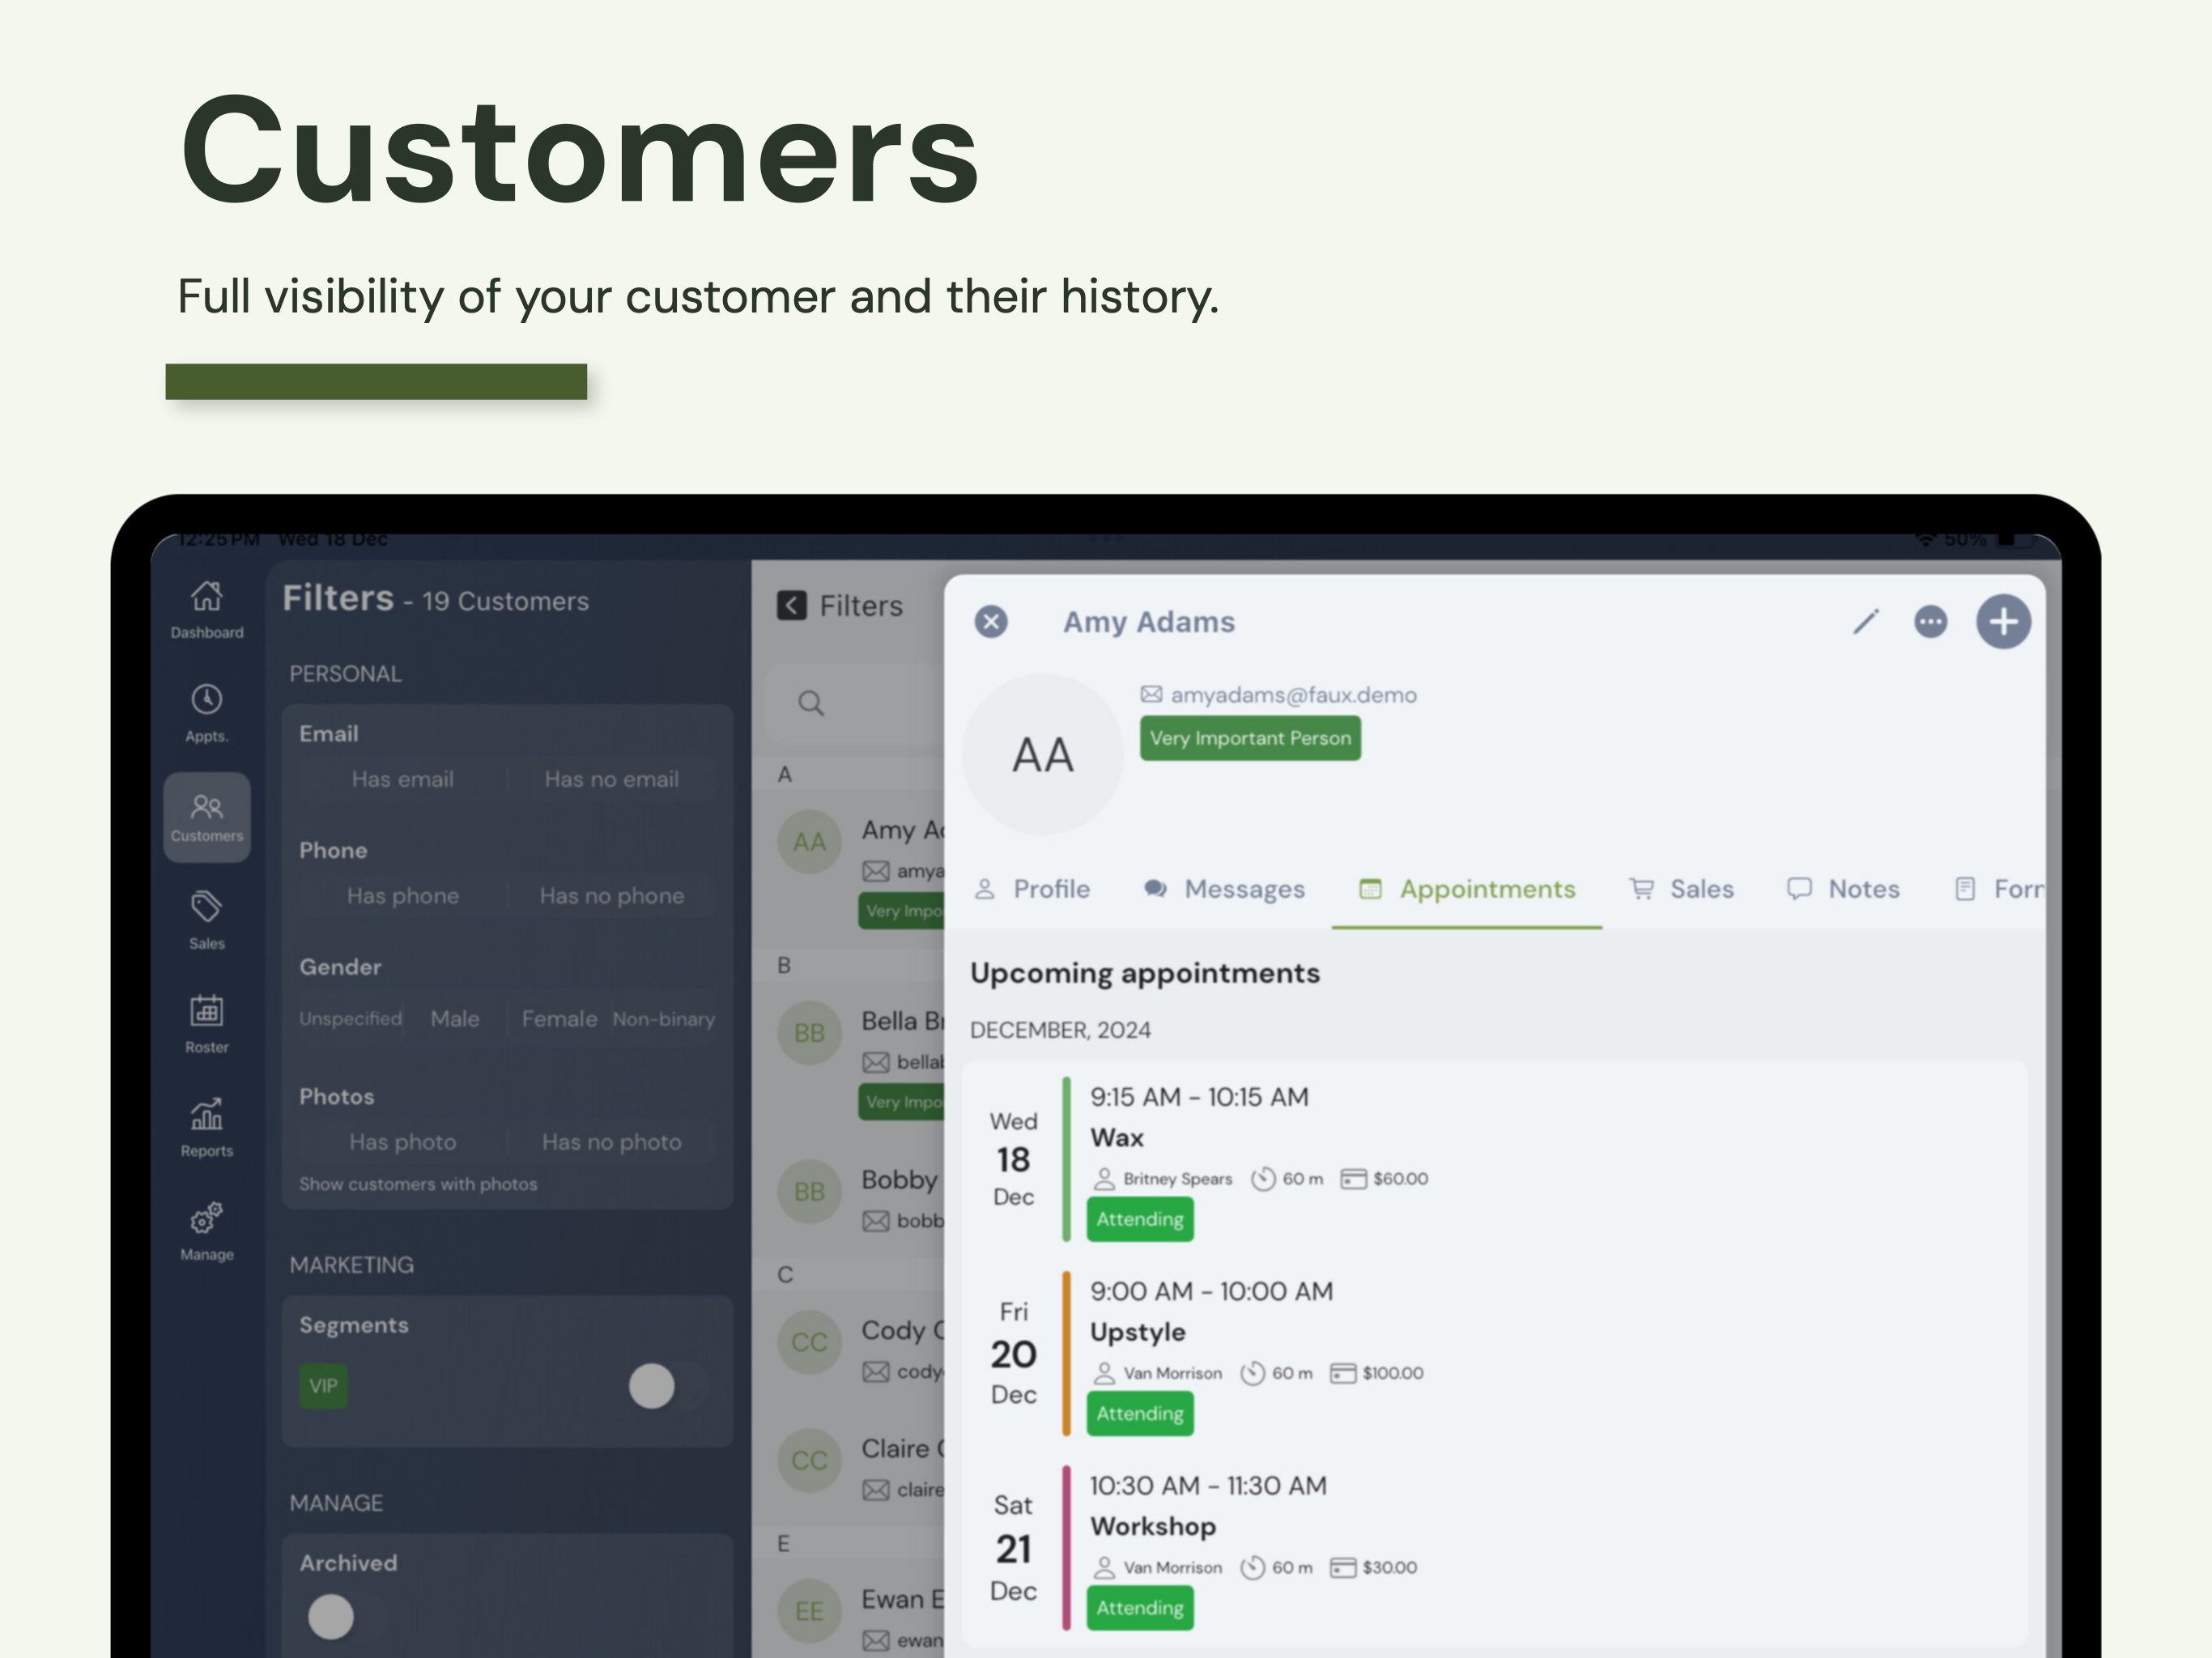Image resolution: width=2212 pixels, height=1658 pixels.
Task: Open the Appts. clock icon
Action: pos(207,700)
